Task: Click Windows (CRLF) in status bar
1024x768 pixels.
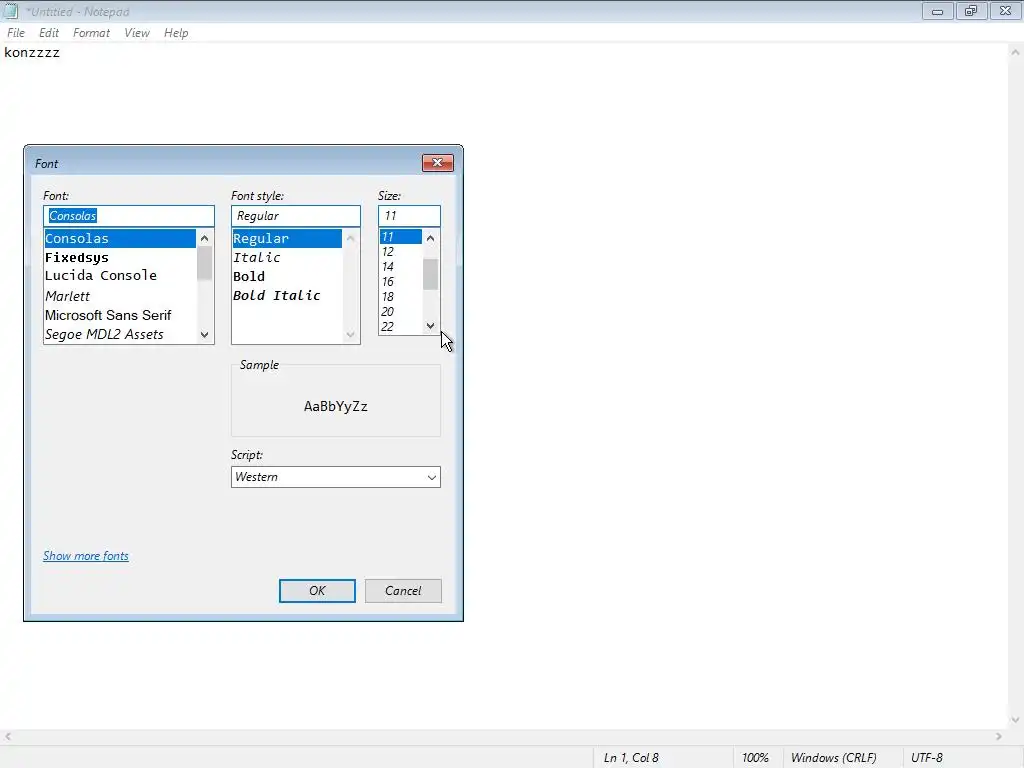Action: 833,758
